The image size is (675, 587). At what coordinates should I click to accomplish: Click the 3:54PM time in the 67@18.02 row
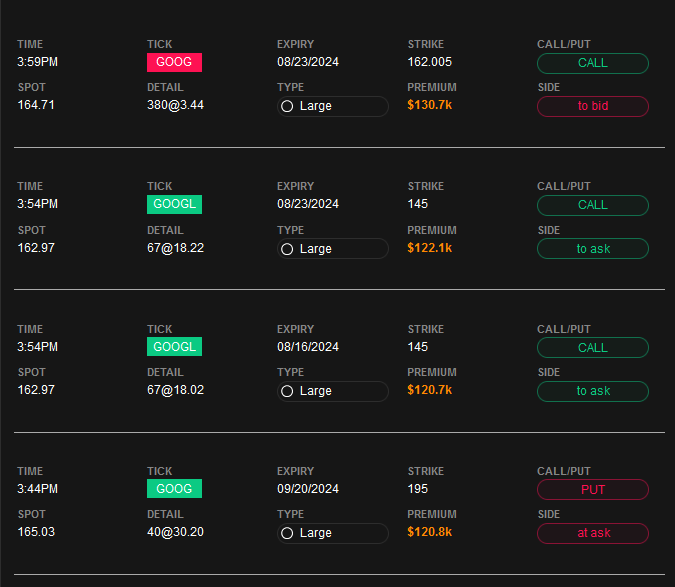click(x=37, y=347)
